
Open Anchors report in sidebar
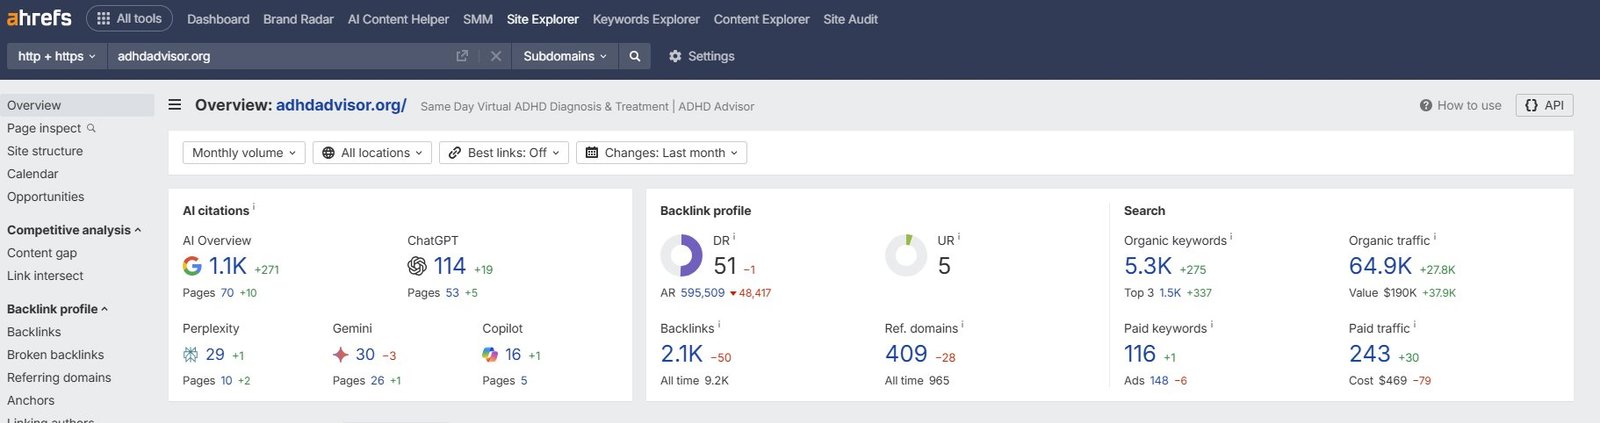coord(31,401)
